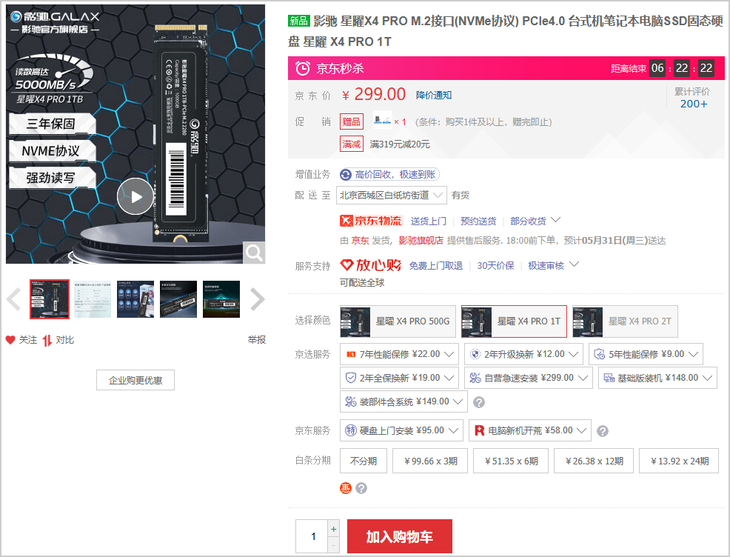730x557 pixels.
Task: Open 降价通知 price drop alert link
Action: click(x=434, y=96)
